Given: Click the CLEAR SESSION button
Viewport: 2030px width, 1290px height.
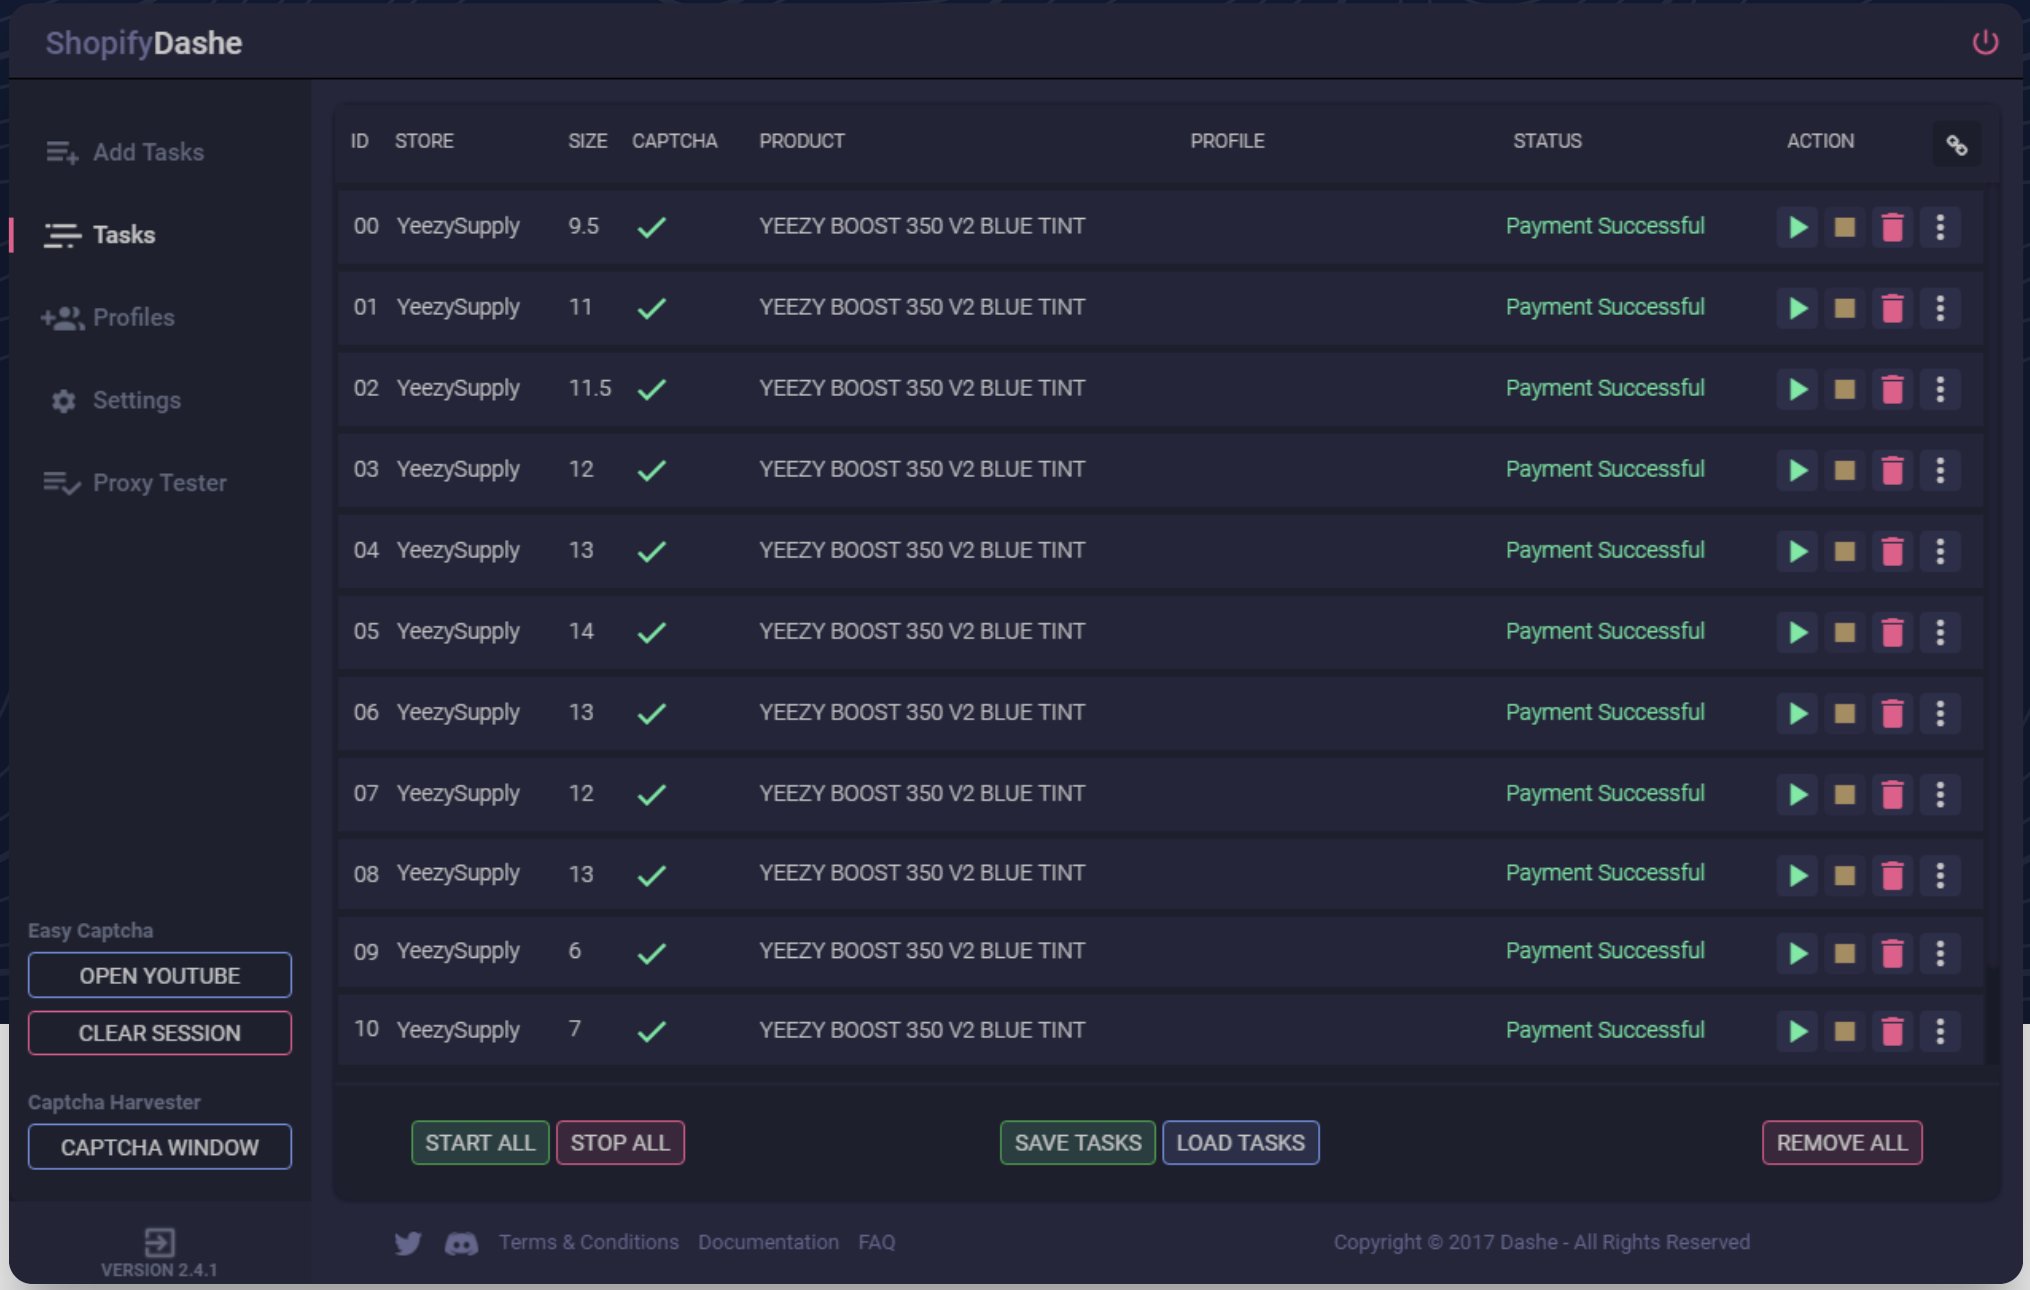Looking at the screenshot, I should tap(160, 1033).
